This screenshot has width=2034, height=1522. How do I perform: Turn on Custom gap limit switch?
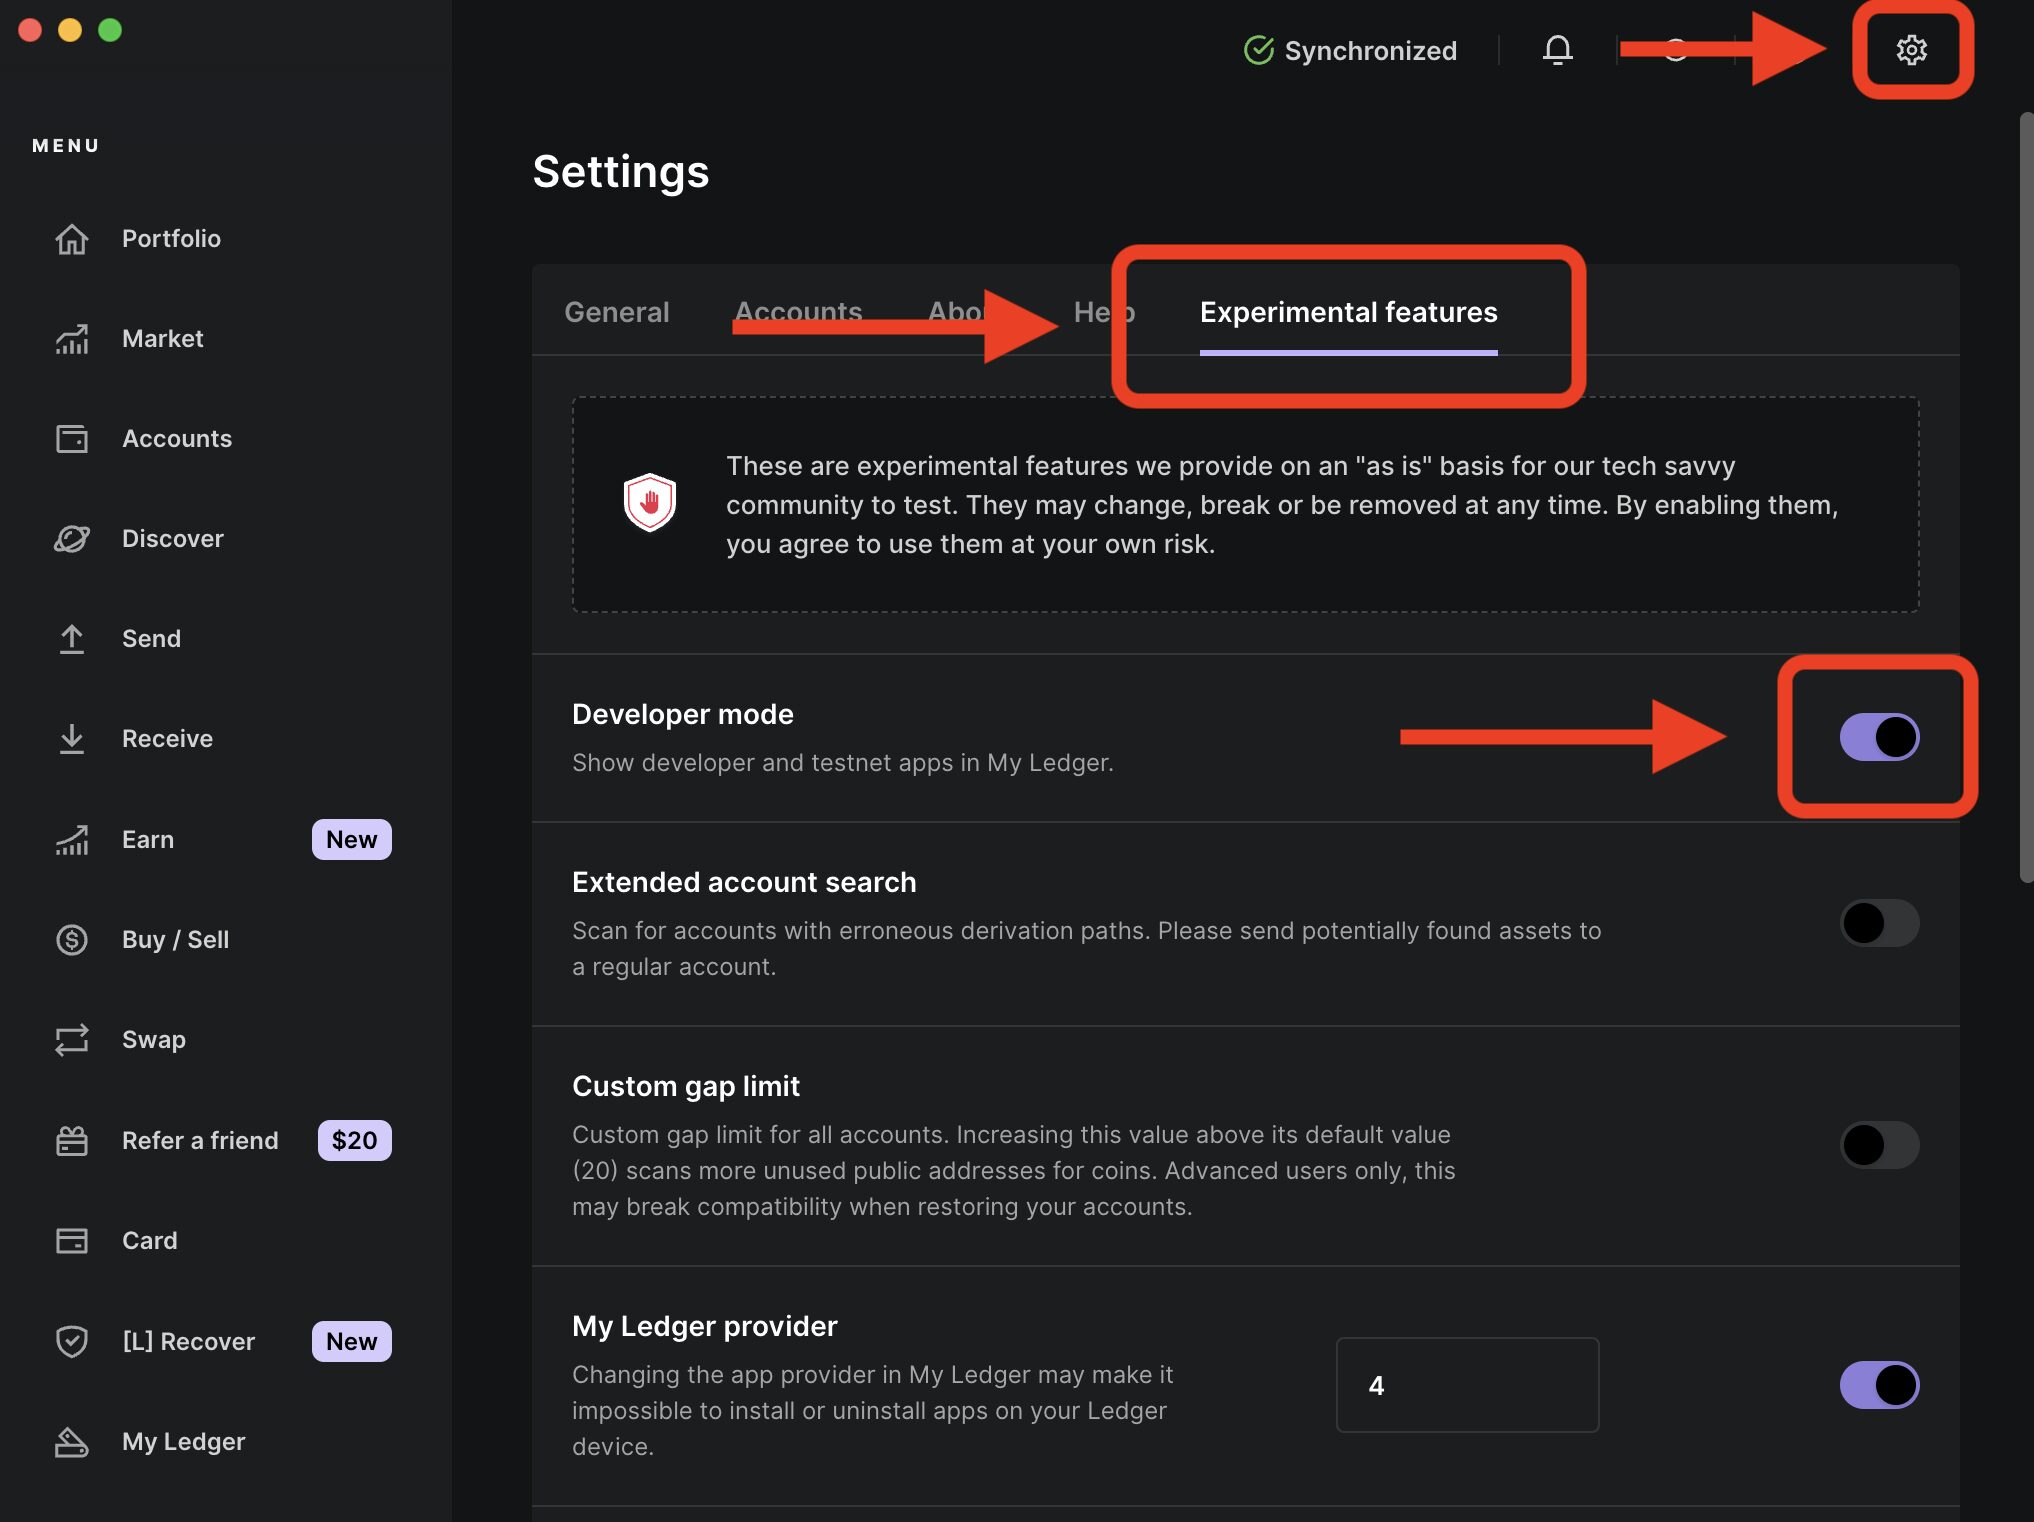[x=1879, y=1145]
